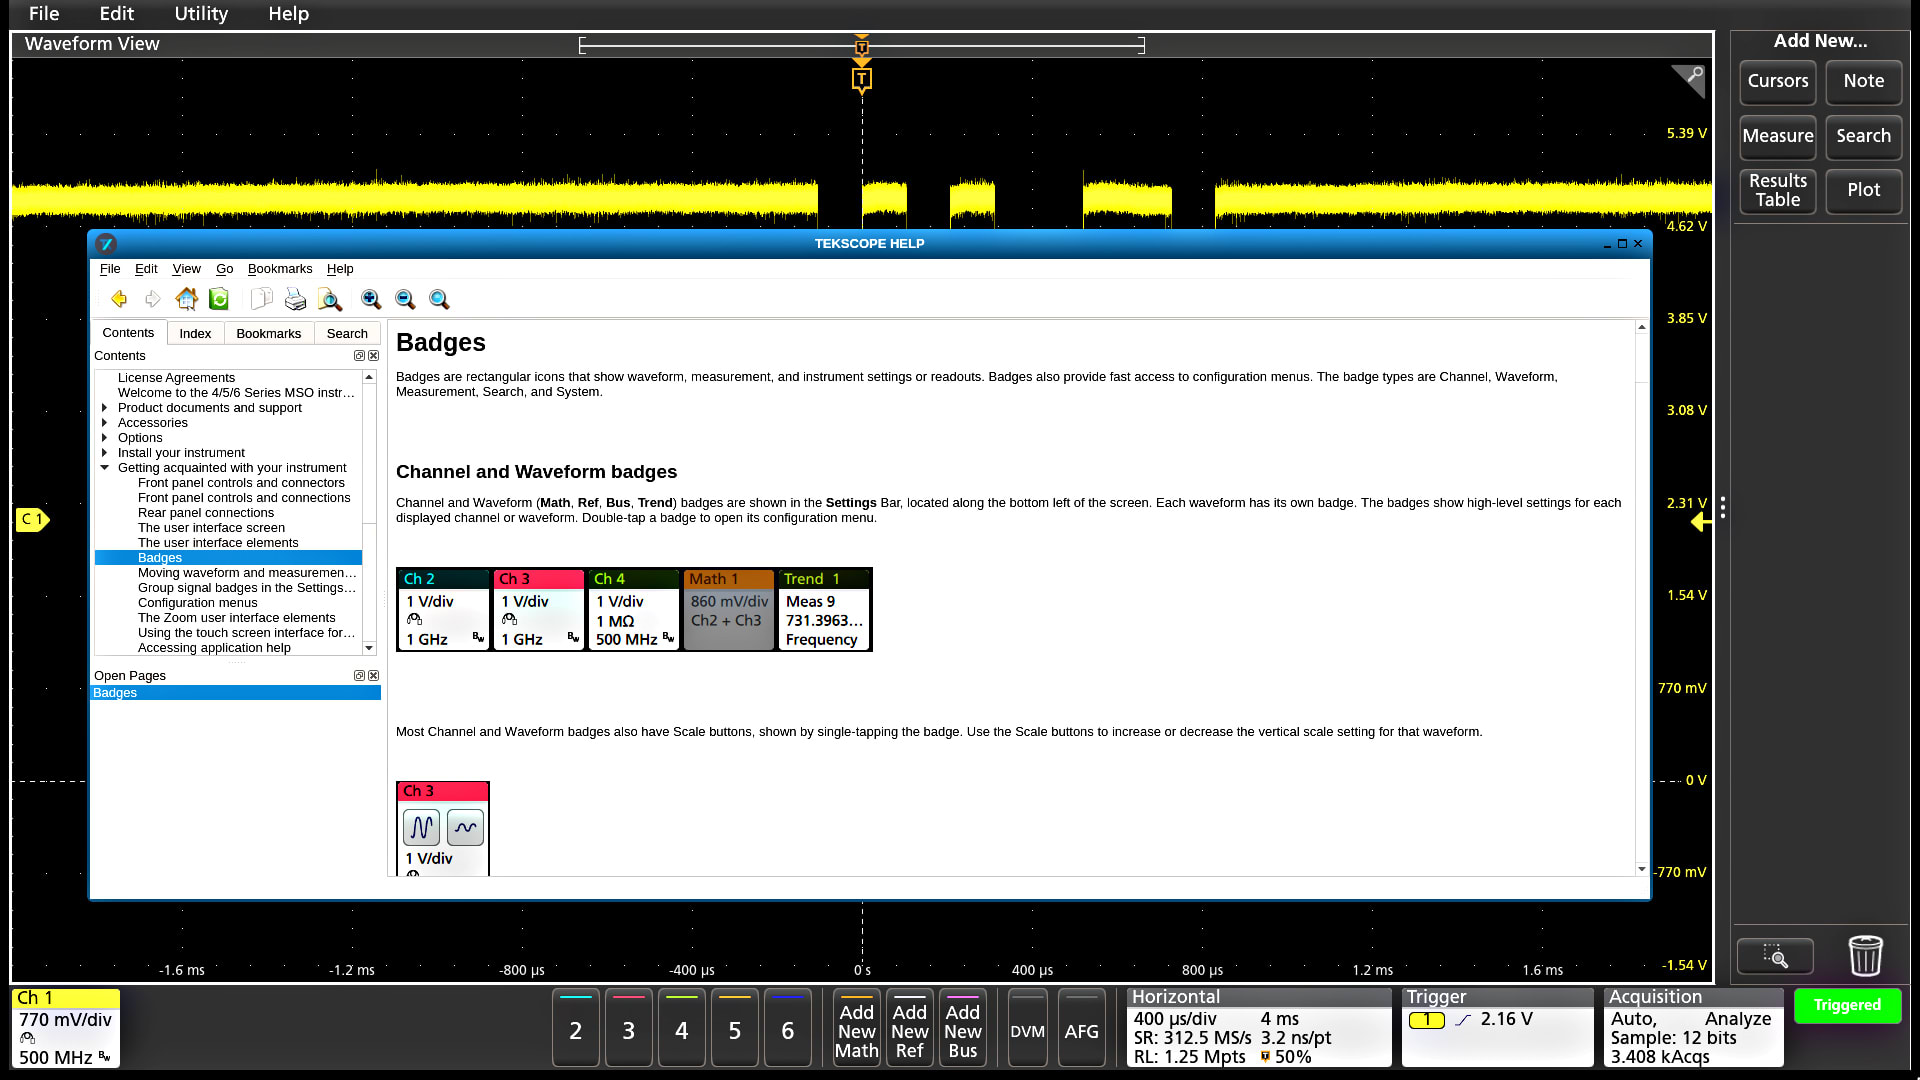Expand Product documents and support tree node

(x=104, y=408)
